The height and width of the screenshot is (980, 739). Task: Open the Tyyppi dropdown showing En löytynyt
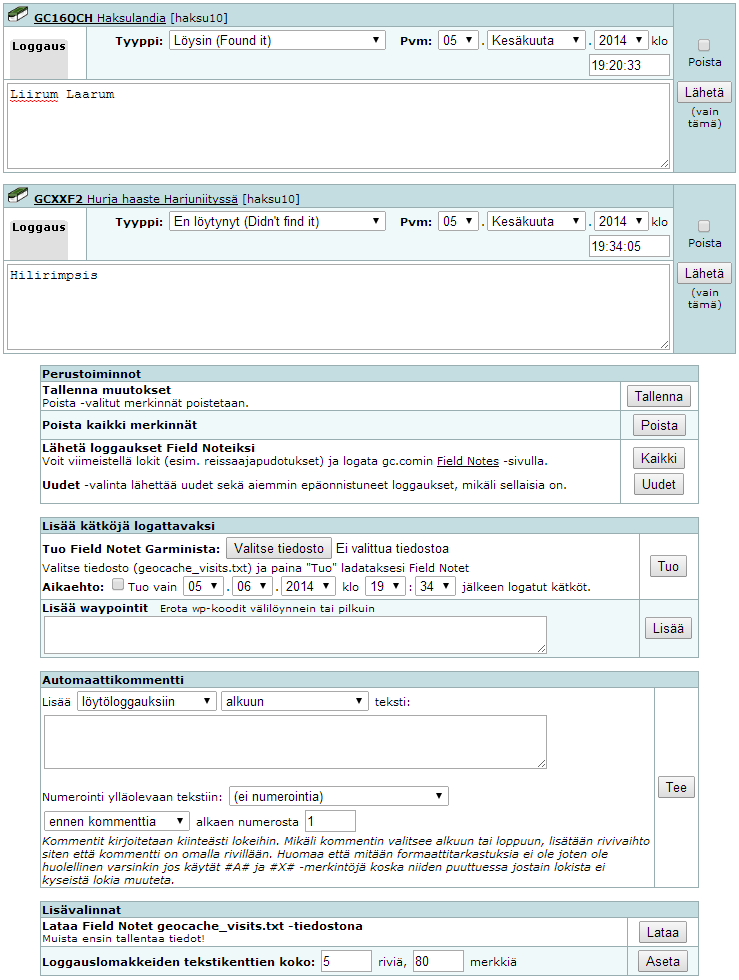point(277,222)
